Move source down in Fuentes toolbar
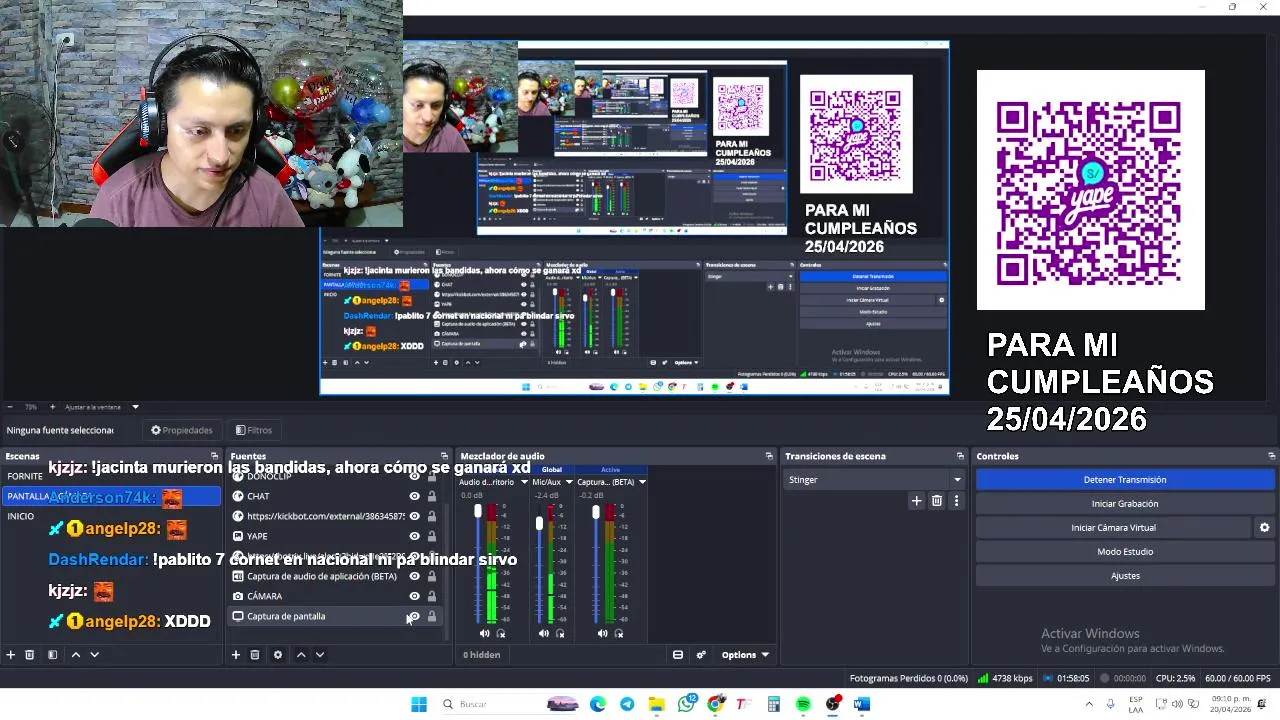1280x720 pixels. coord(320,655)
